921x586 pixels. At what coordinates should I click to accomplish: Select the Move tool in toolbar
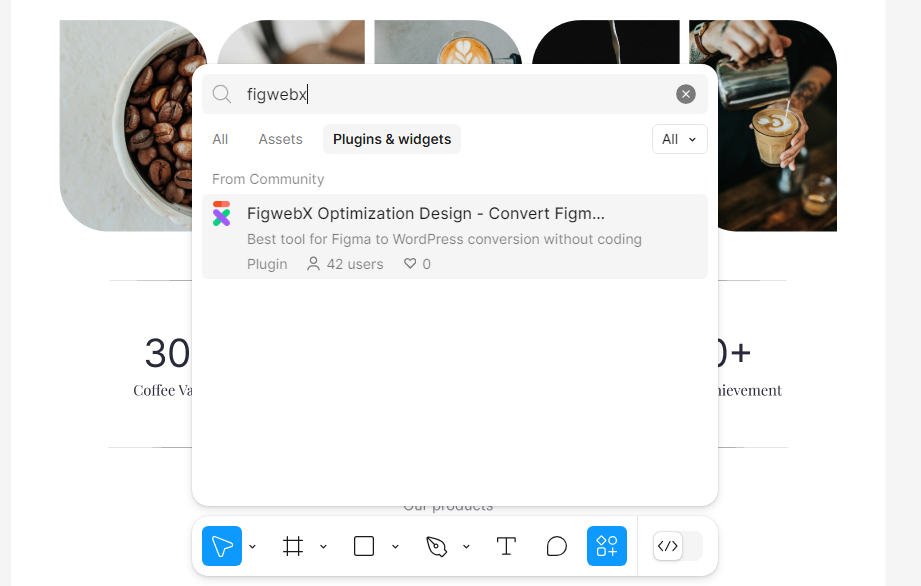pyautogui.click(x=221, y=546)
